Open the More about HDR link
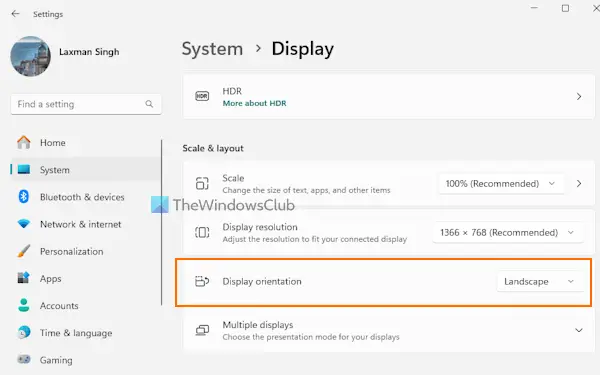The height and width of the screenshot is (375, 600). 254,103
